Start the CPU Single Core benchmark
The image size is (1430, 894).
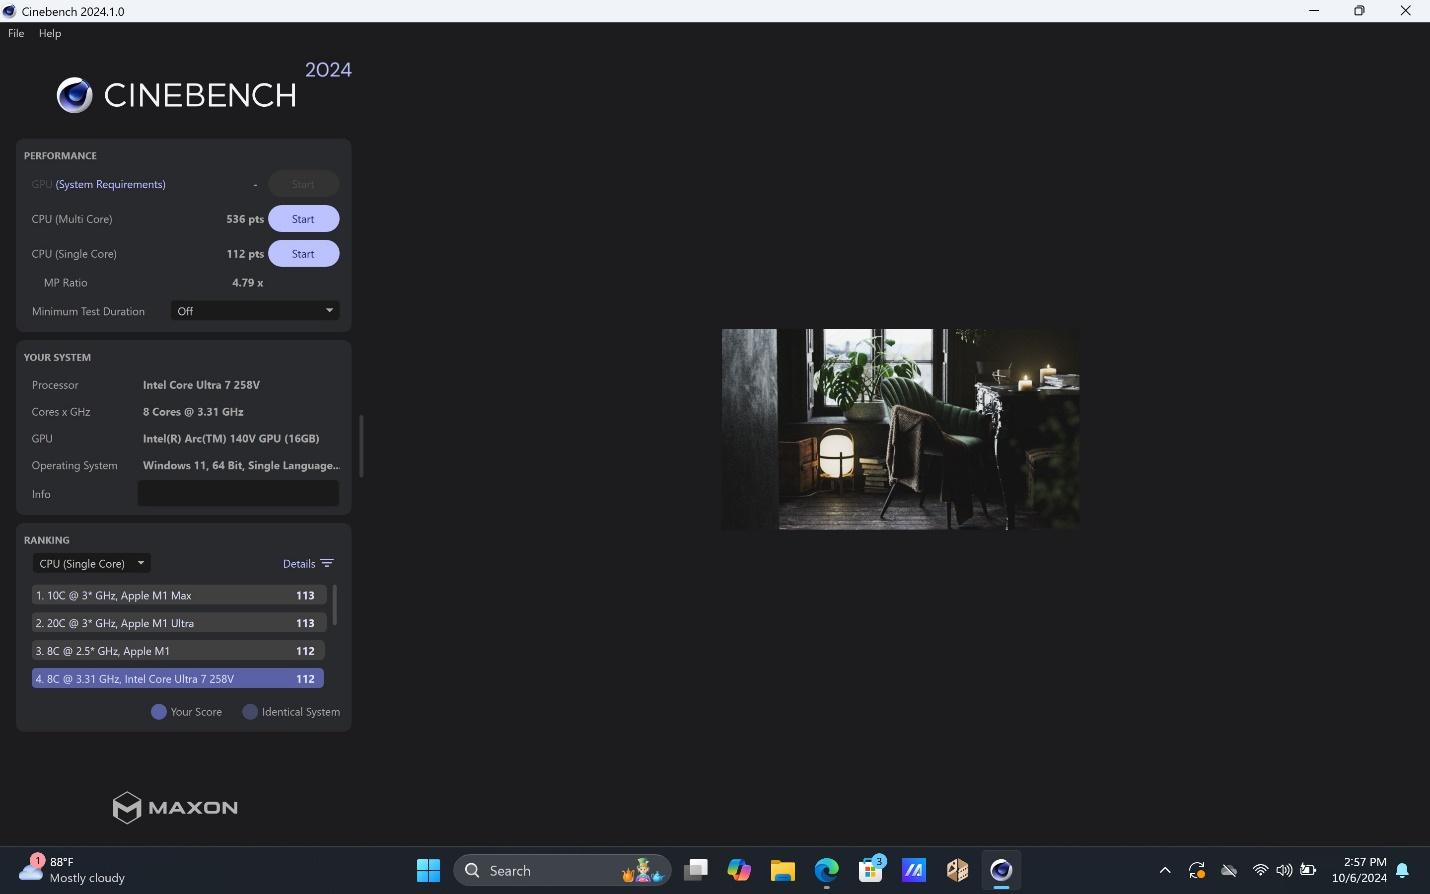click(303, 254)
